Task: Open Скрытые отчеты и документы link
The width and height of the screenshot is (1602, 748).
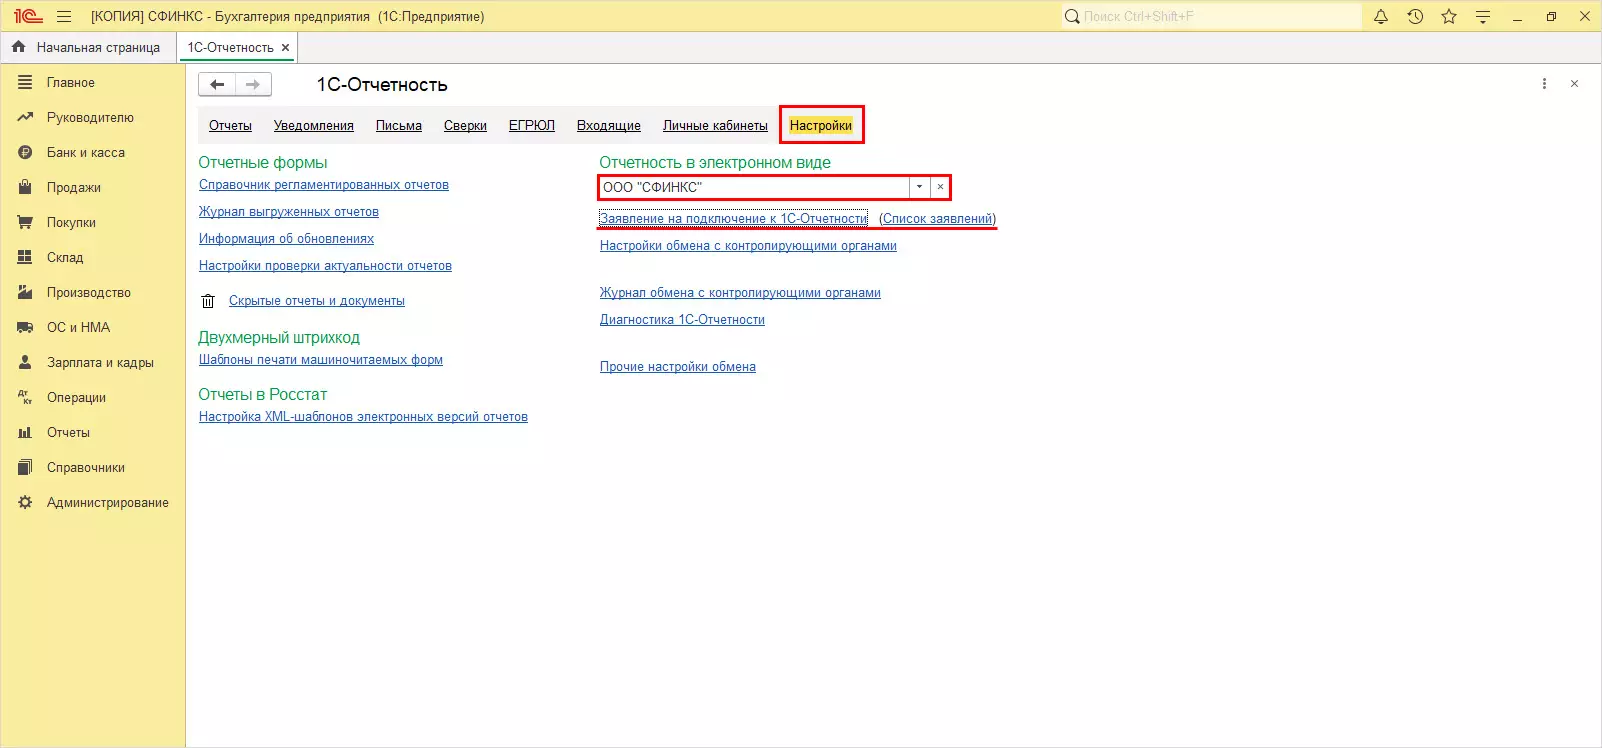Action: 317,301
